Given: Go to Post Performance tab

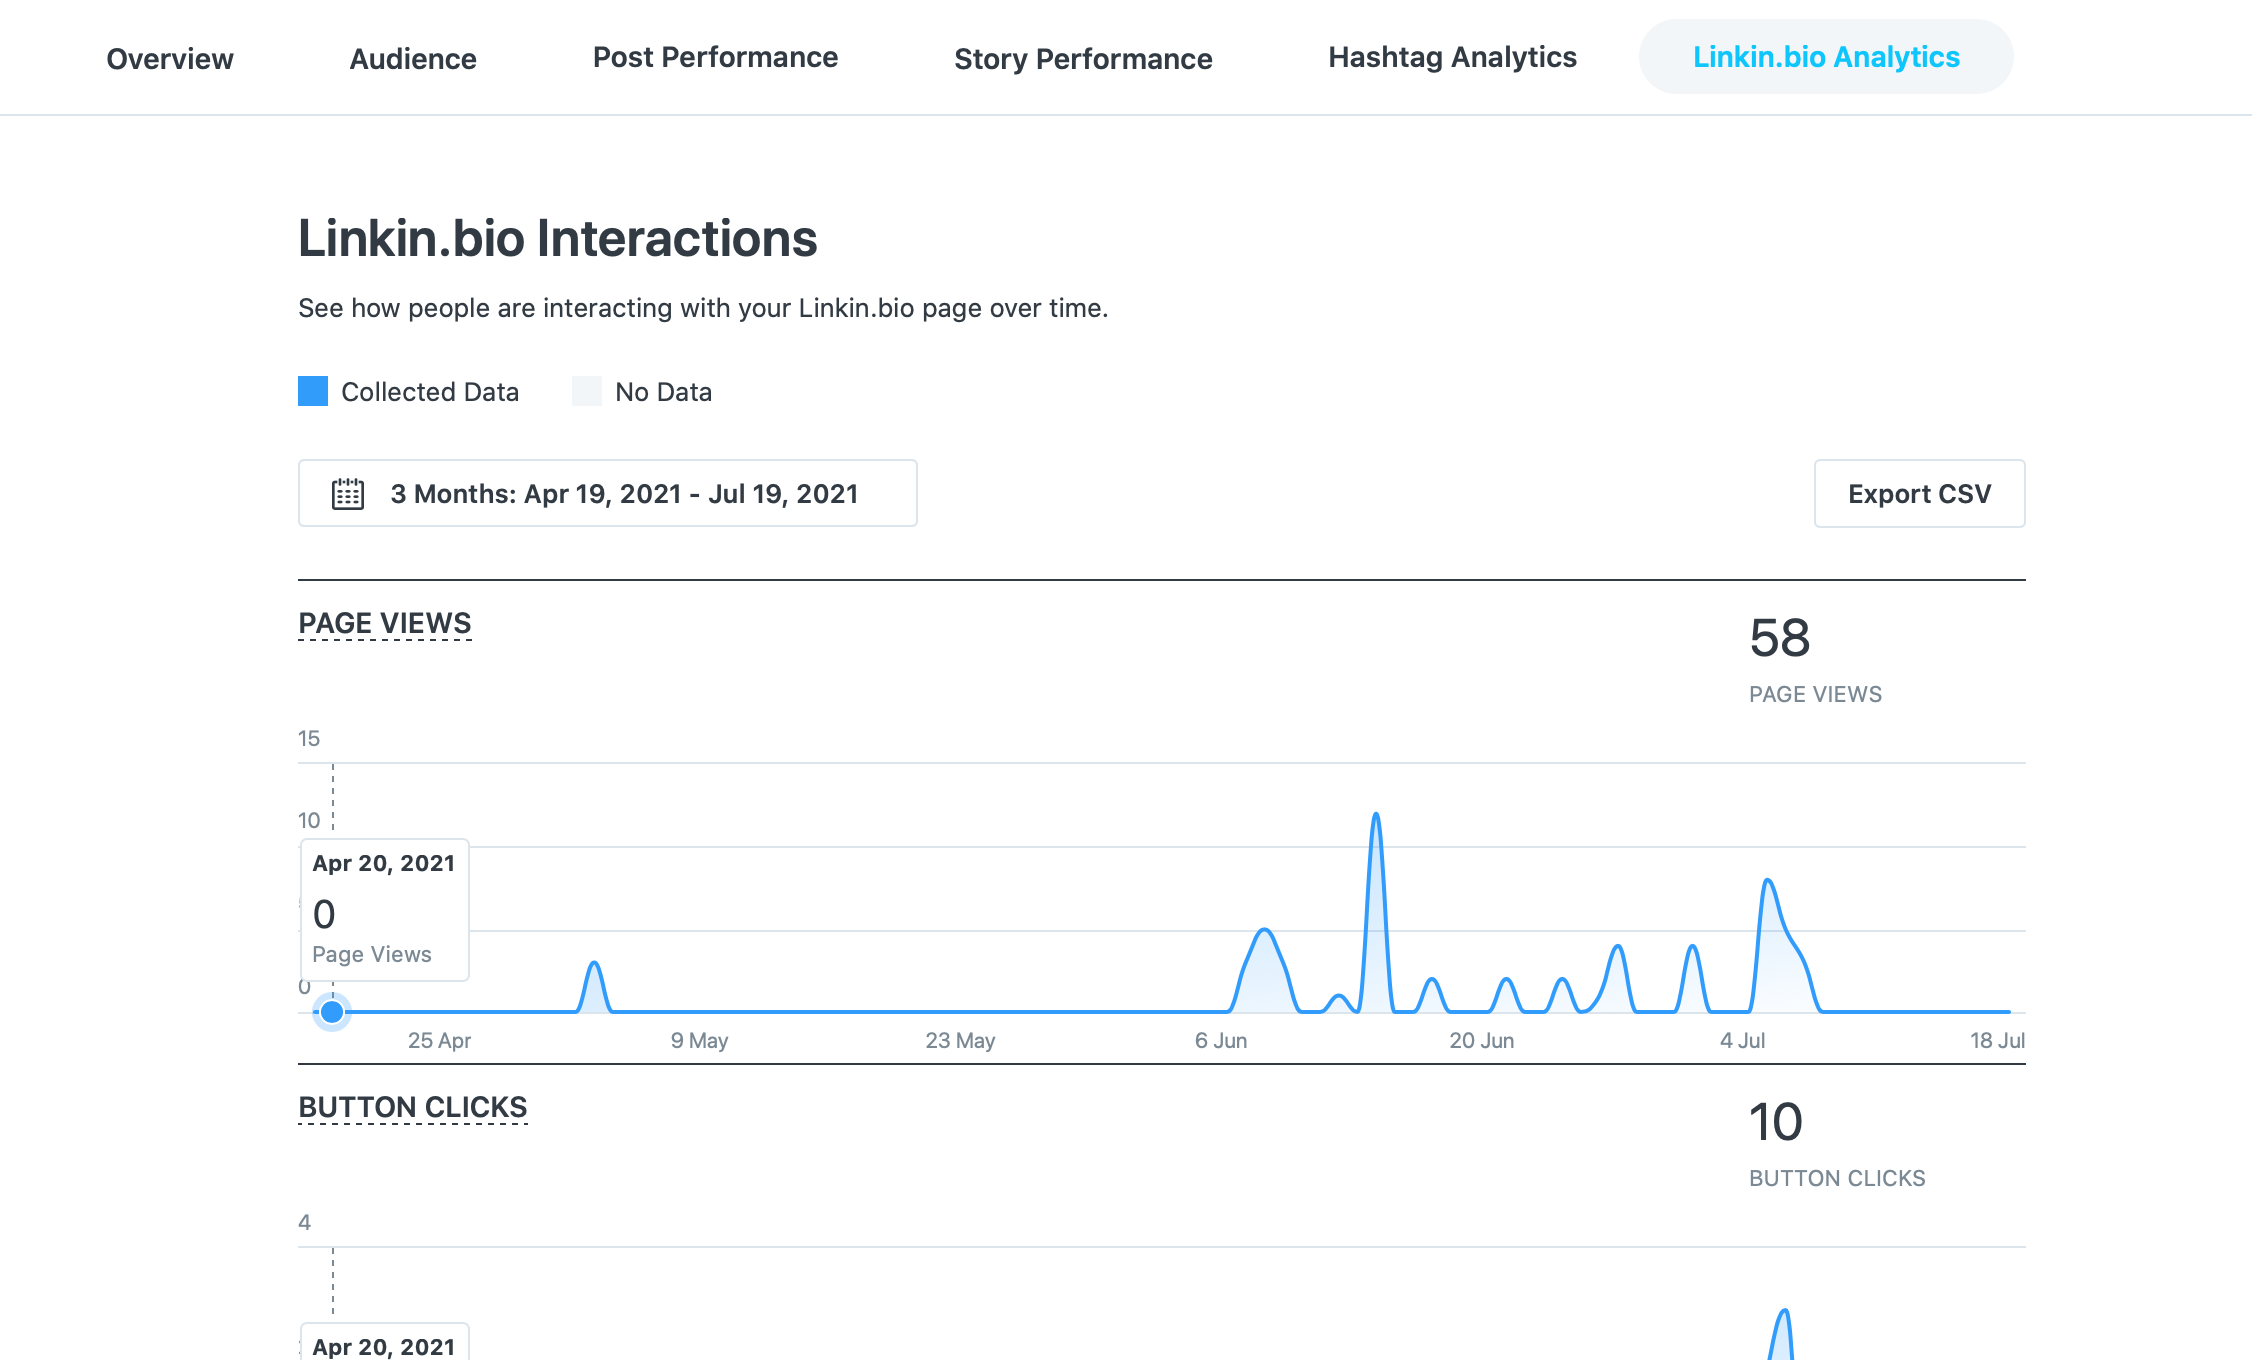Looking at the screenshot, I should pyautogui.click(x=715, y=57).
